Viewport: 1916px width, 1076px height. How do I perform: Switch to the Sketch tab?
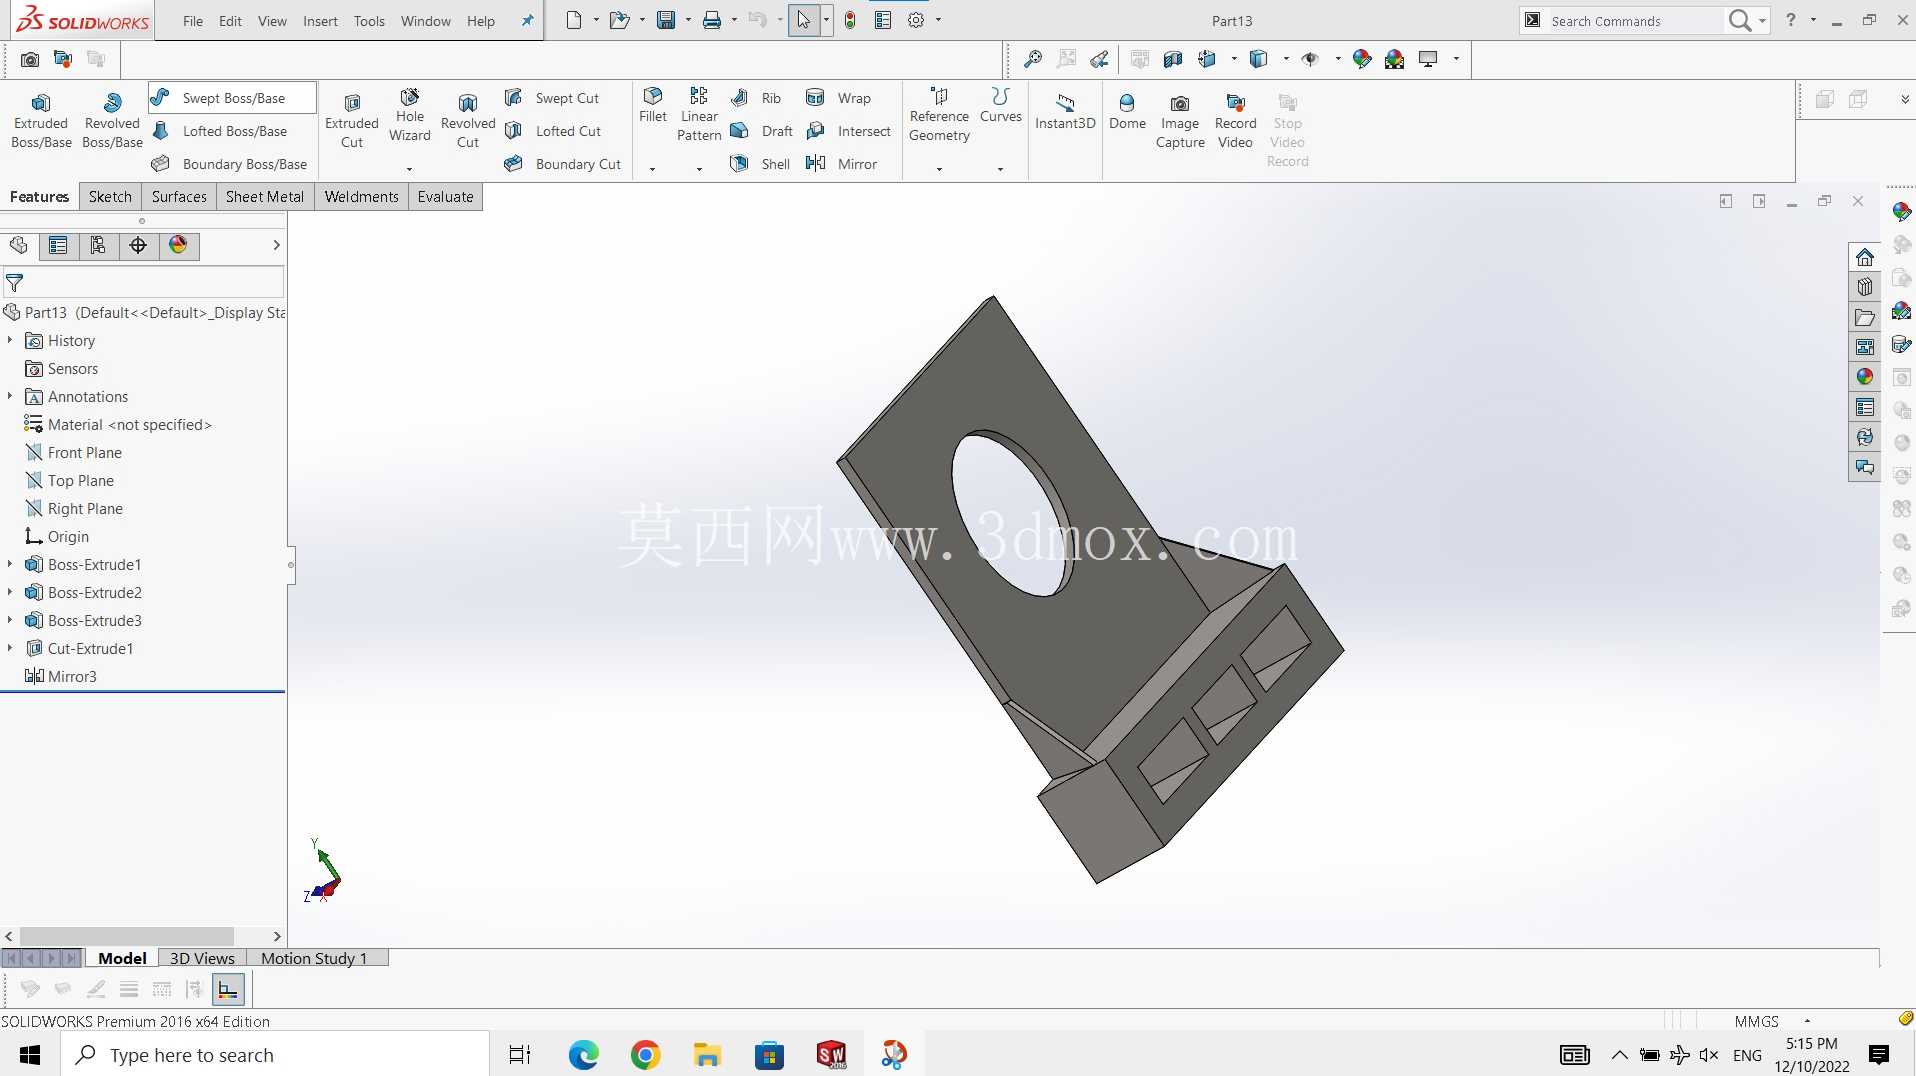(110, 197)
